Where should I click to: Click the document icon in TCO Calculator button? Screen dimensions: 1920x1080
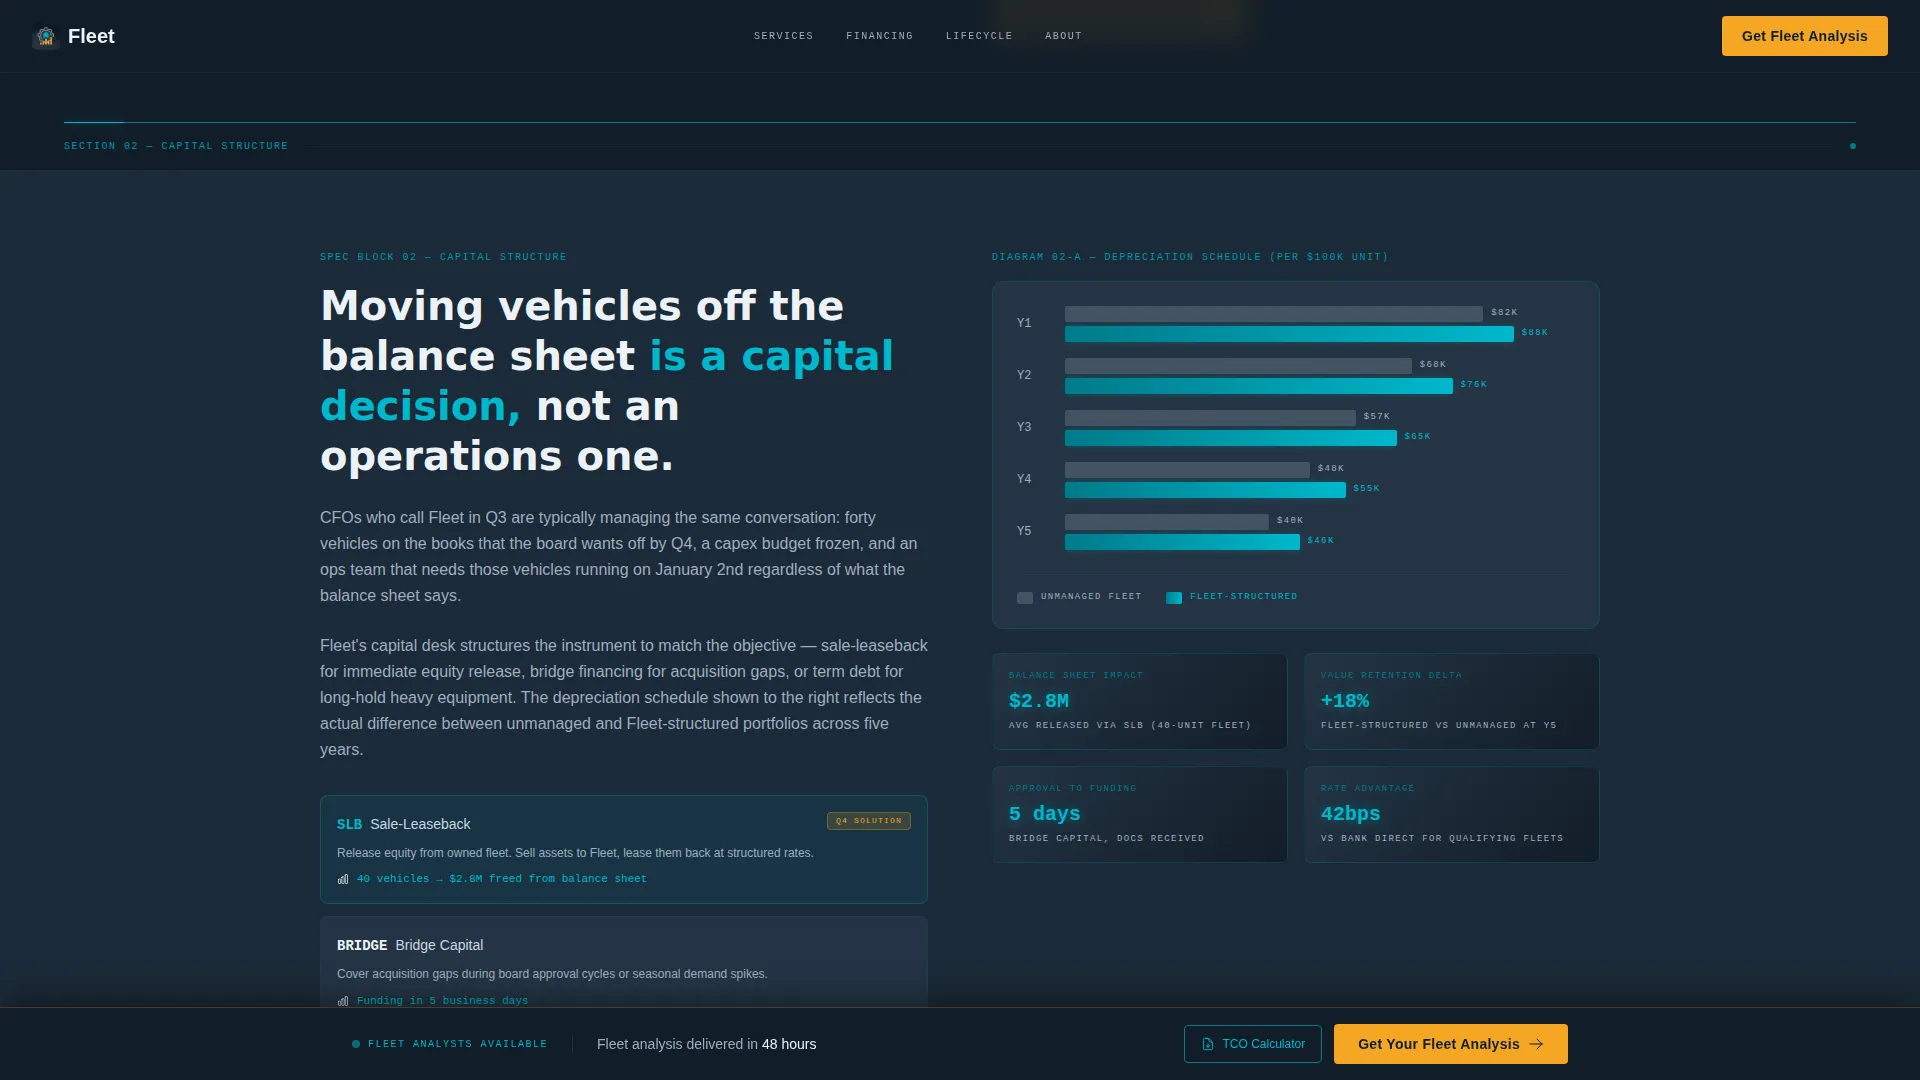tap(1208, 1044)
